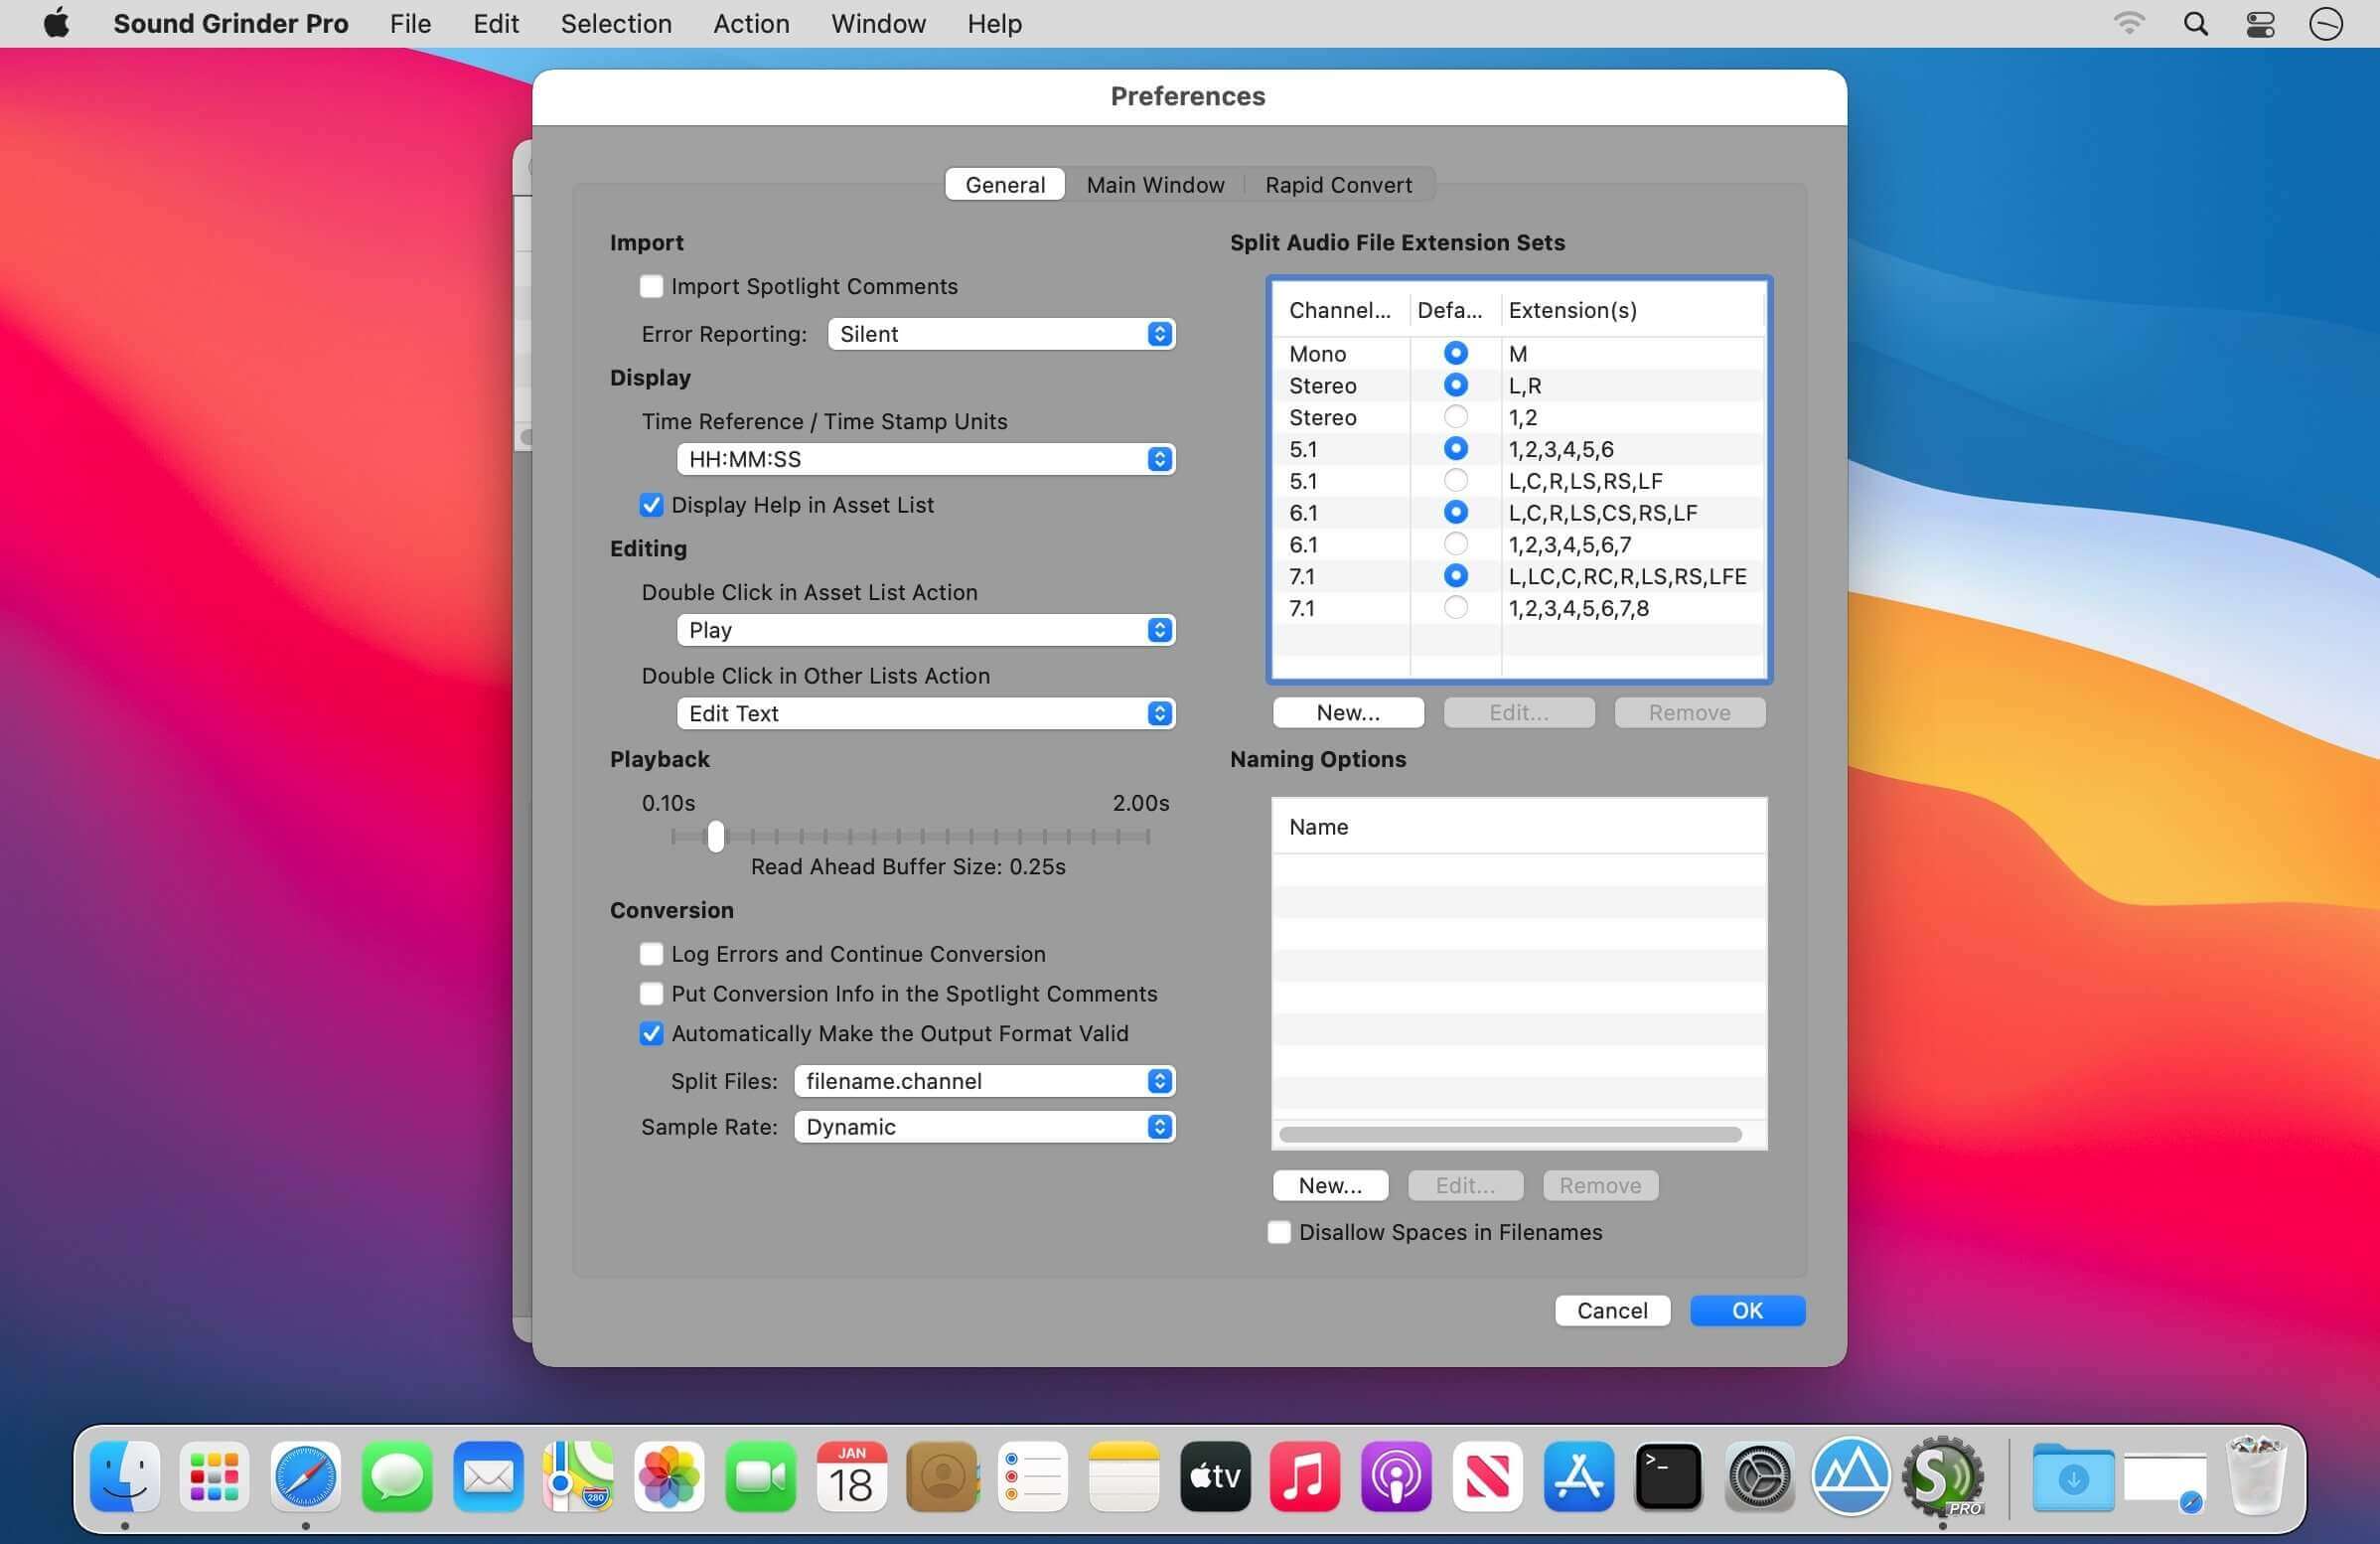
Task: Click the Spotlight search menu bar icon
Action: (x=2195, y=24)
